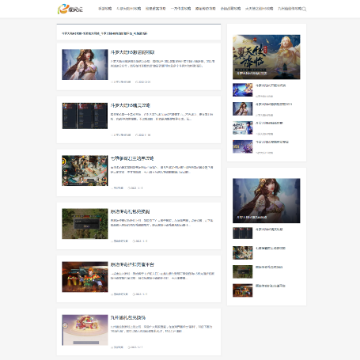Screen dimensions: 360x360
Task: Open the purple and beige game thumbnail
Action: (85, 330)
